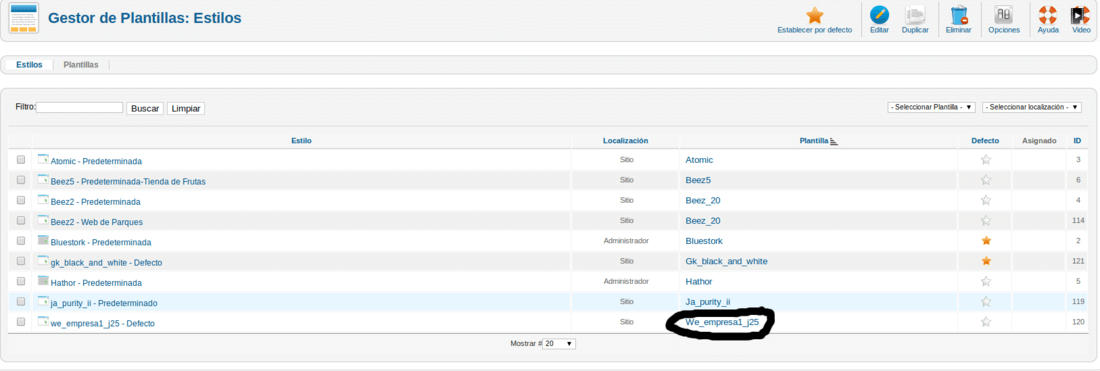Click the sort indicator next to Plantilla header
Image resolution: width=1100 pixels, height=371 pixels.
[x=833, y=141]
